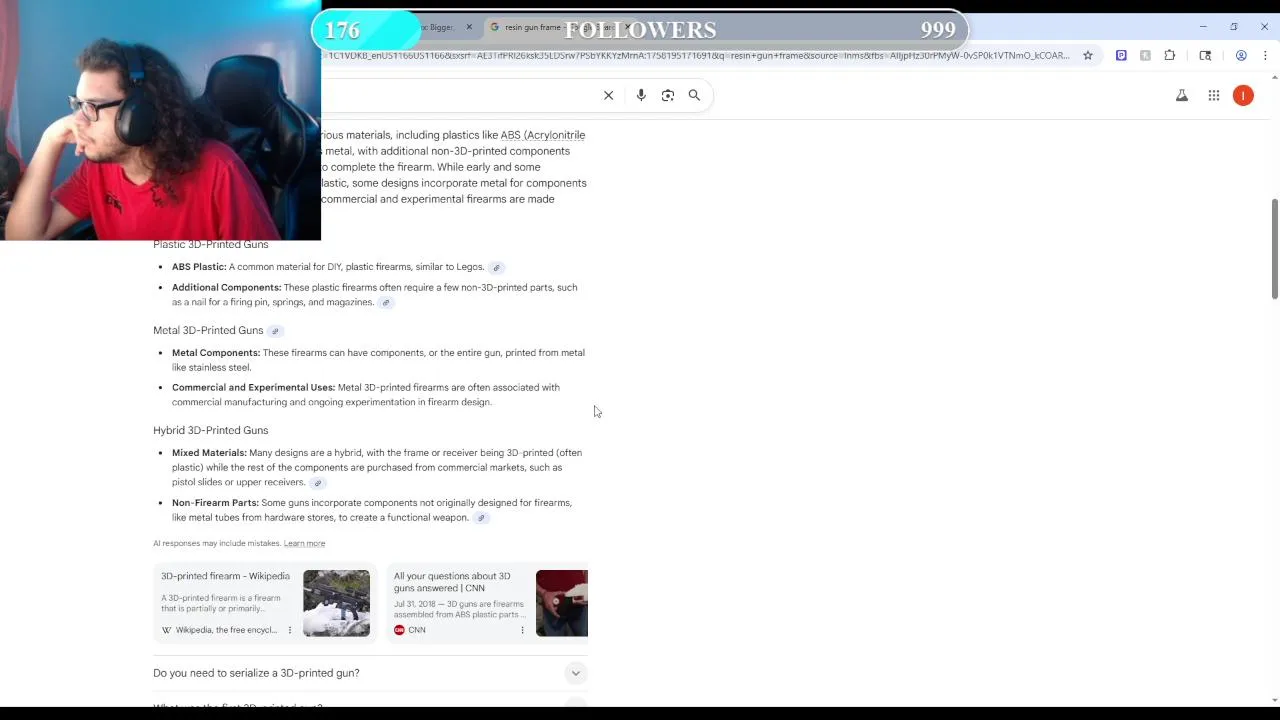Click the Wikipedia firearm thumbnail image

(x=336, y=603)
